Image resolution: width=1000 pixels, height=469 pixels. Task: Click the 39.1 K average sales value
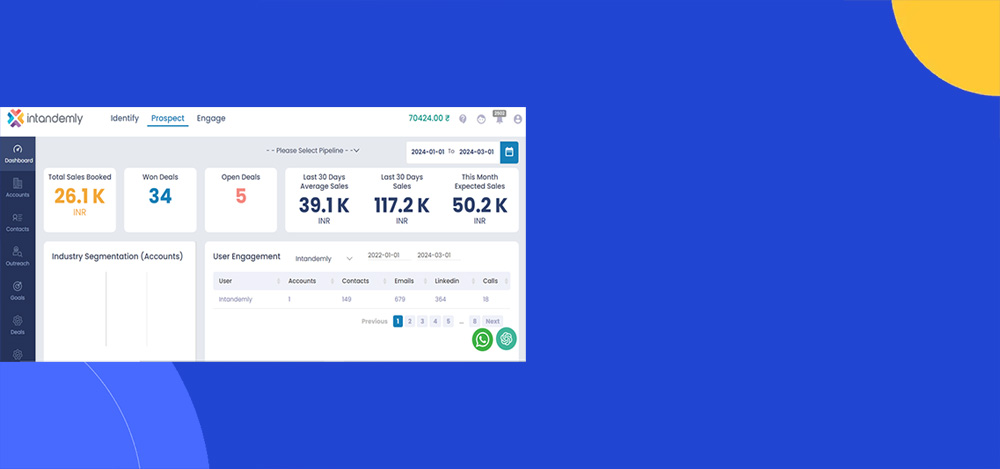click(324, 205)
